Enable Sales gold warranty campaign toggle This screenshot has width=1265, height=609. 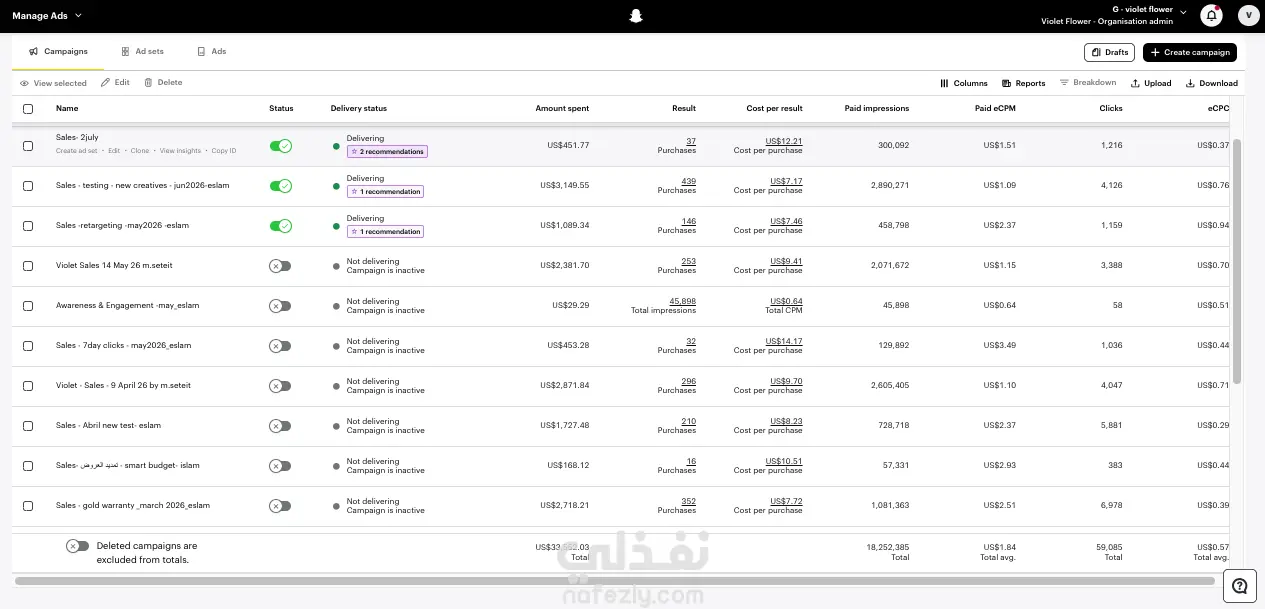[x=280, y=506]
